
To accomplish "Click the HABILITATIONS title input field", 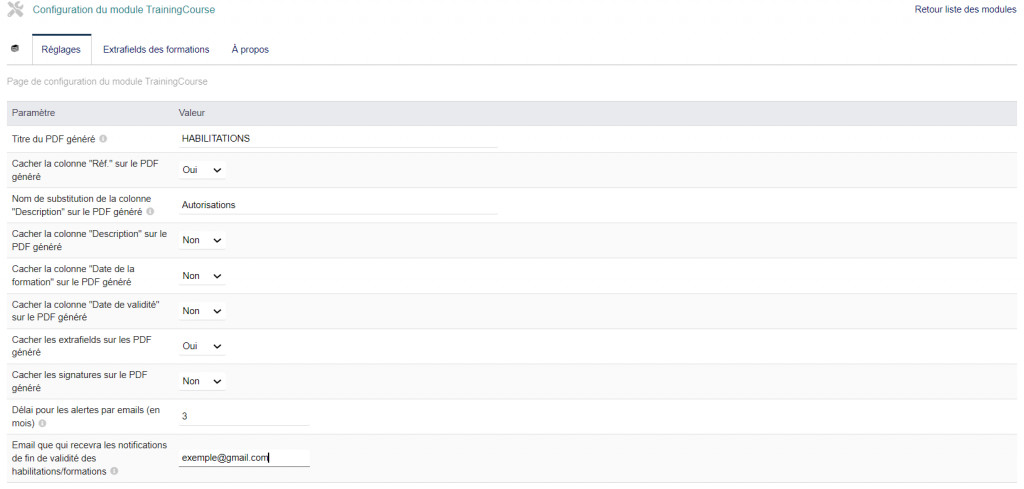I will click(x=338, y=138).
